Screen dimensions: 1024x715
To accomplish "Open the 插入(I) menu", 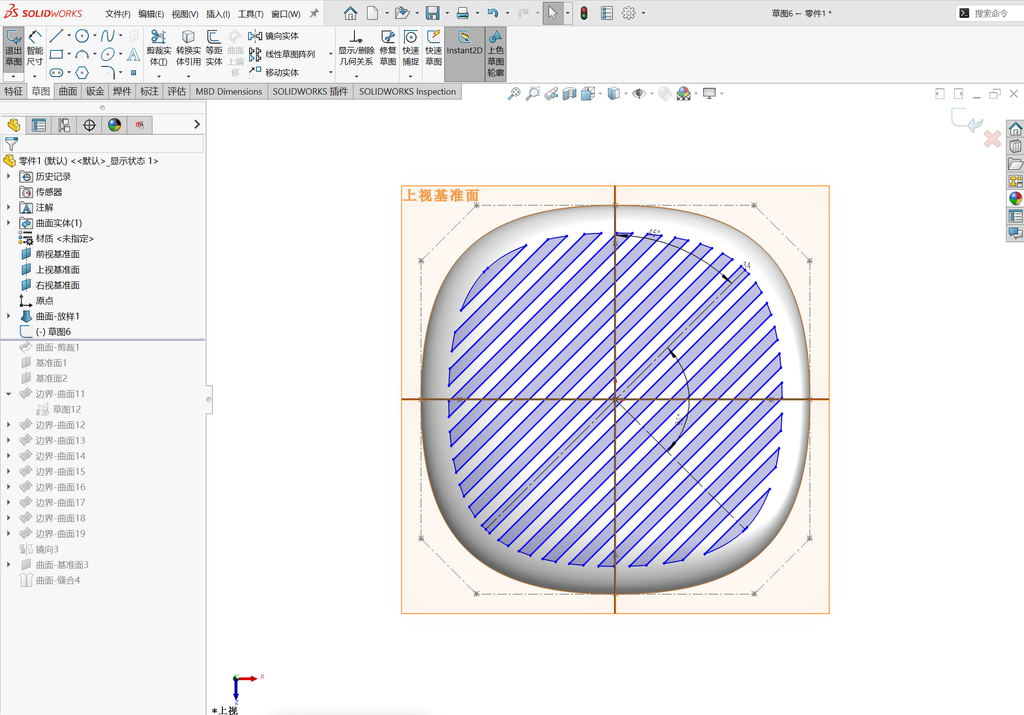I will coord(217,14).
